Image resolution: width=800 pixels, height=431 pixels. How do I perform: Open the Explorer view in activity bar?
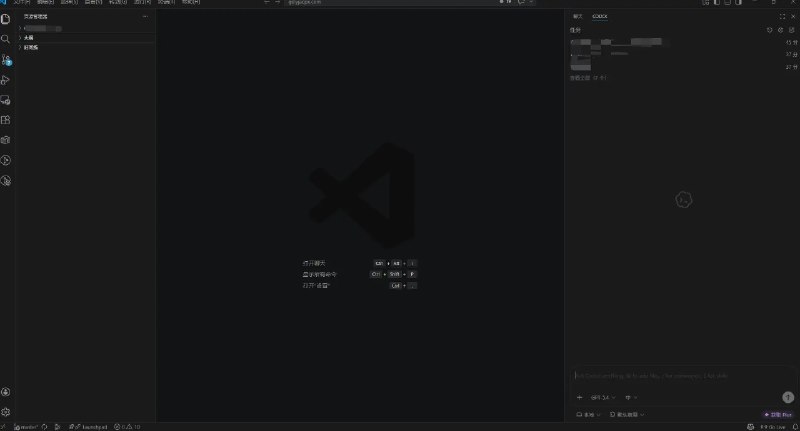click(x=6, y=19)
